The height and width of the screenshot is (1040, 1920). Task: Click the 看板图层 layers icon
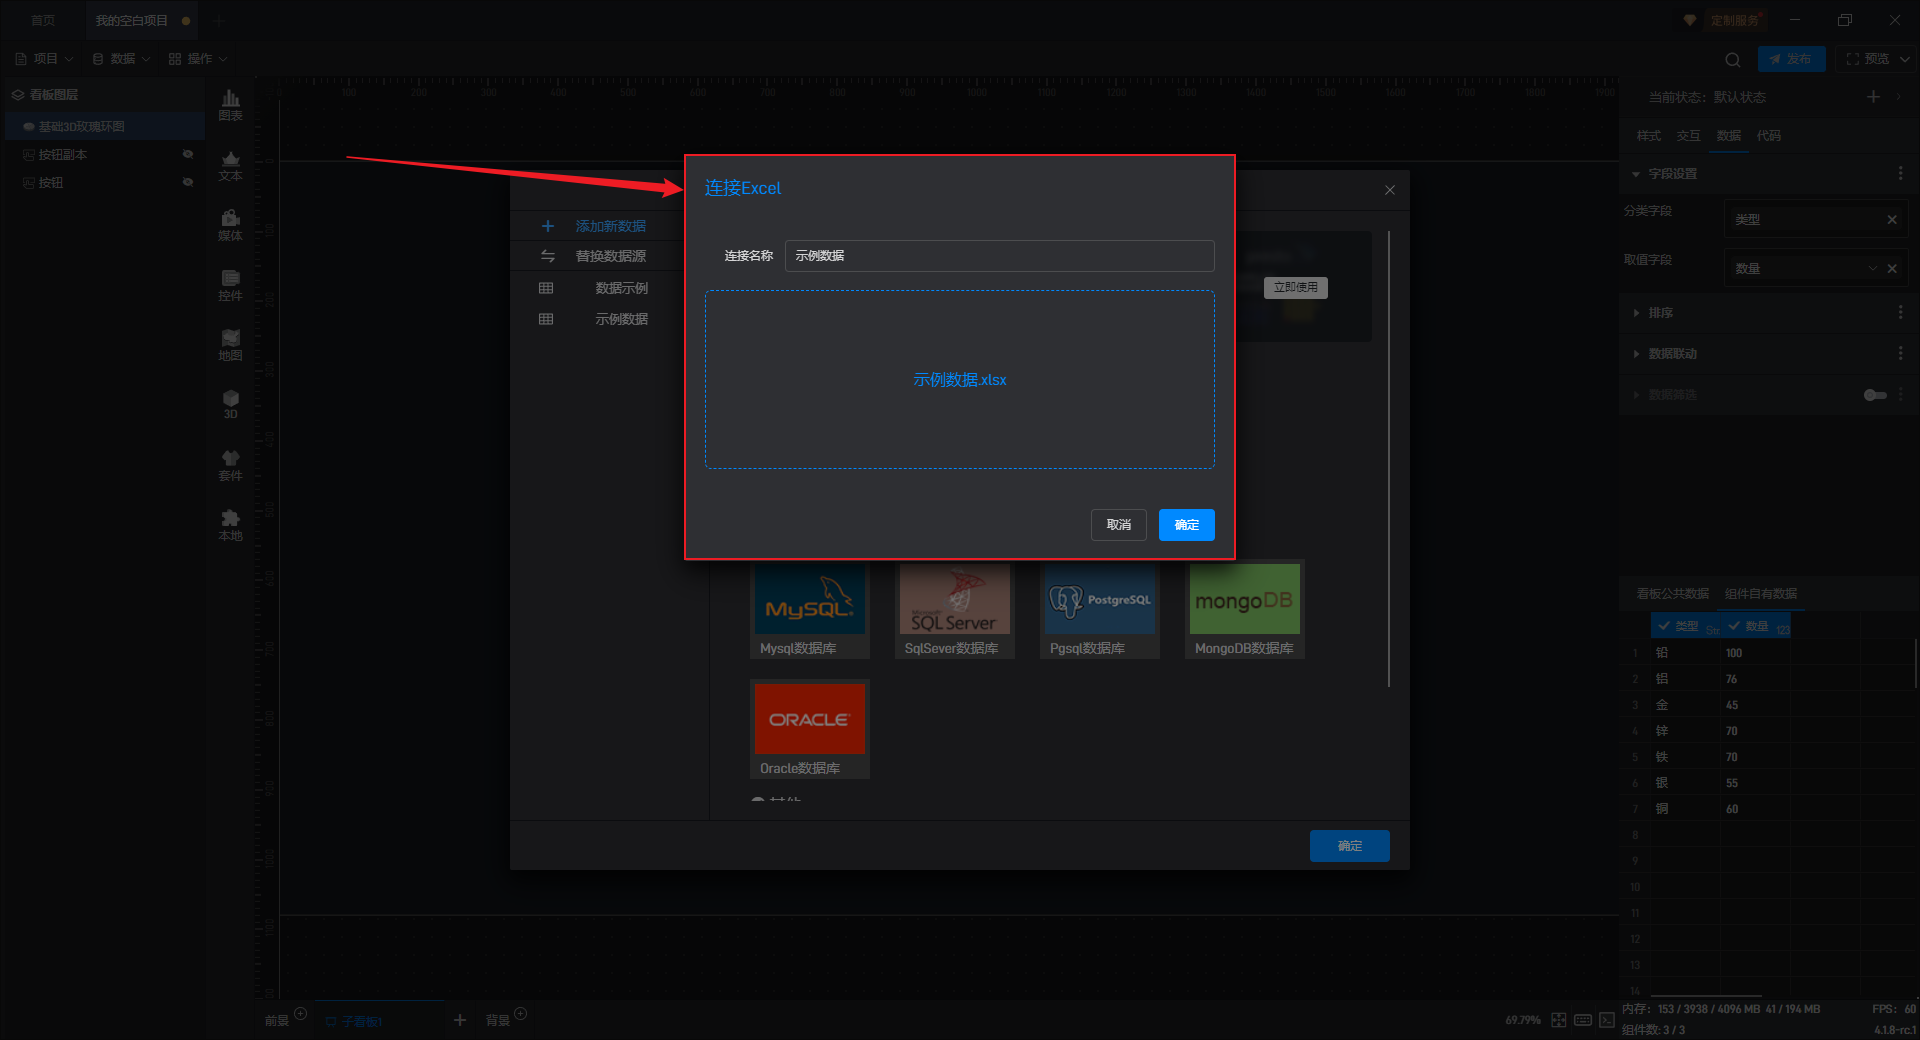tap(18, 94)
